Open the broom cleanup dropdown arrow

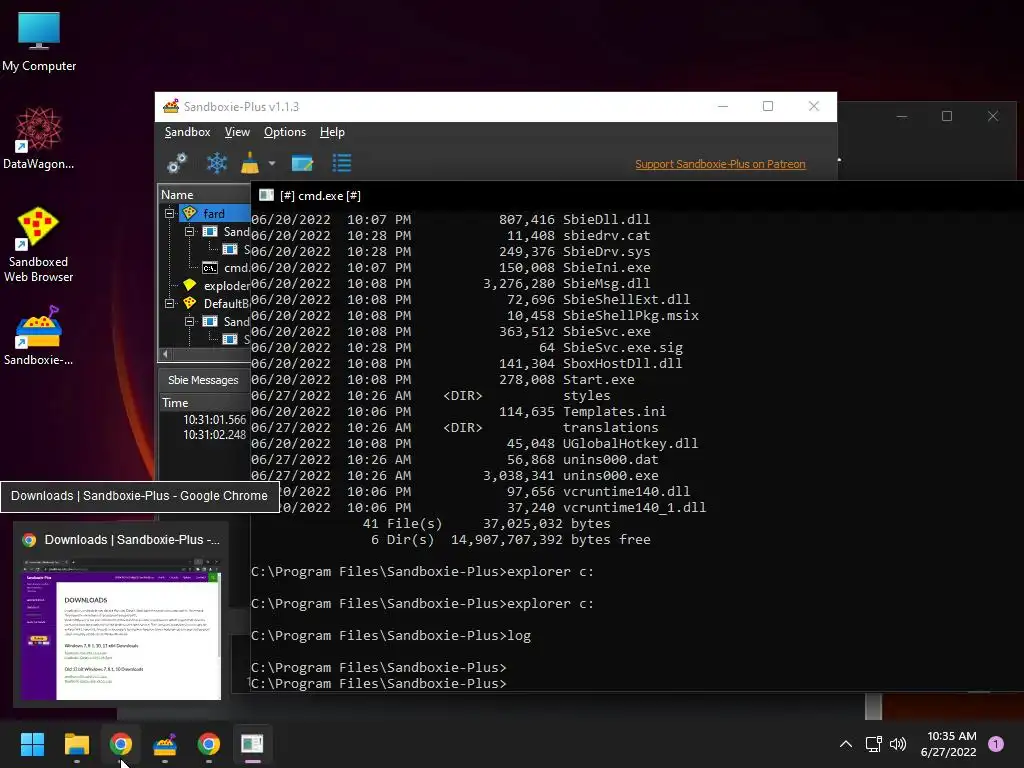pyautogui.click(x=272, y=163)
